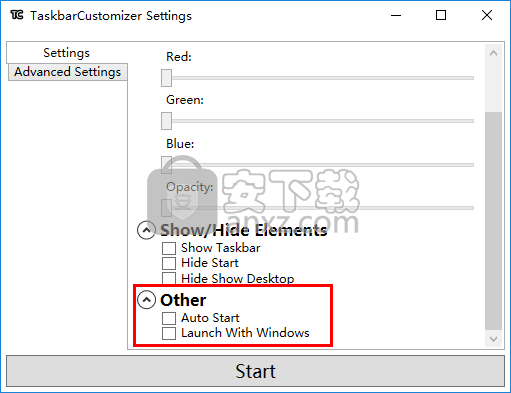Image resolution: width=511 pixels, height=393 pixels.
Task: Switch to the Settings tab
Action: [x=67, y=53]
